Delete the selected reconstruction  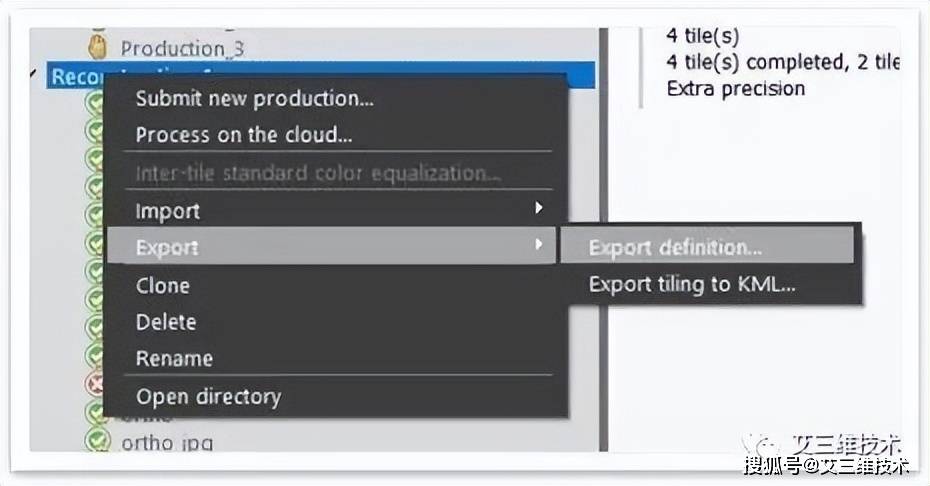point(165,322)
